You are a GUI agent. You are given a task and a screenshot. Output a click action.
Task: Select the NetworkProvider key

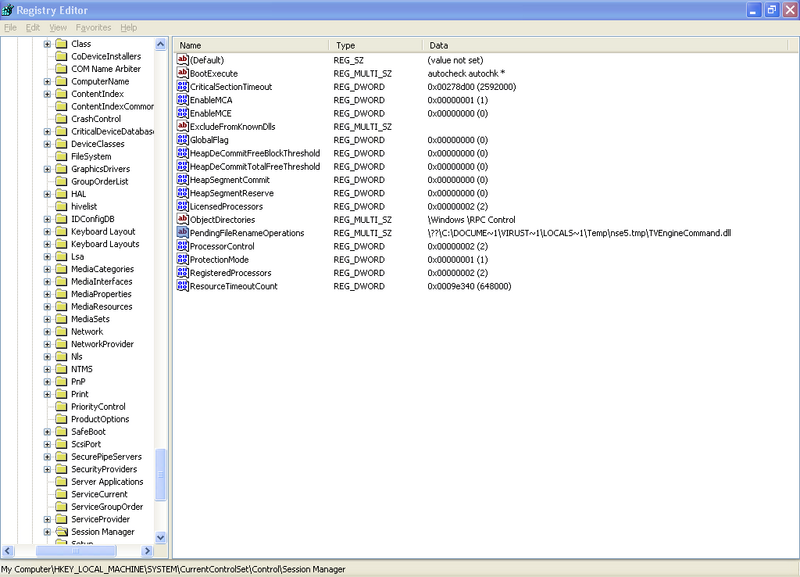pyautogui.click(x=103, y=344)
